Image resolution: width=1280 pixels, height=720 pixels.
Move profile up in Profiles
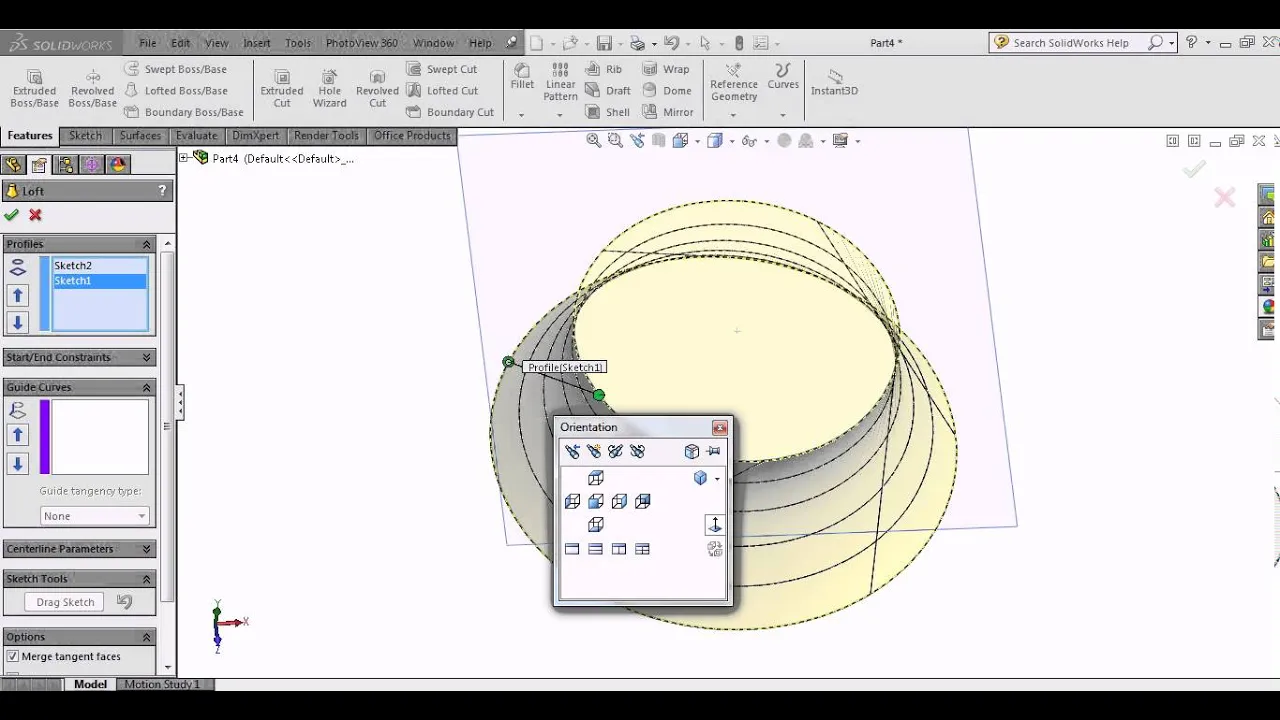[18, 295]
